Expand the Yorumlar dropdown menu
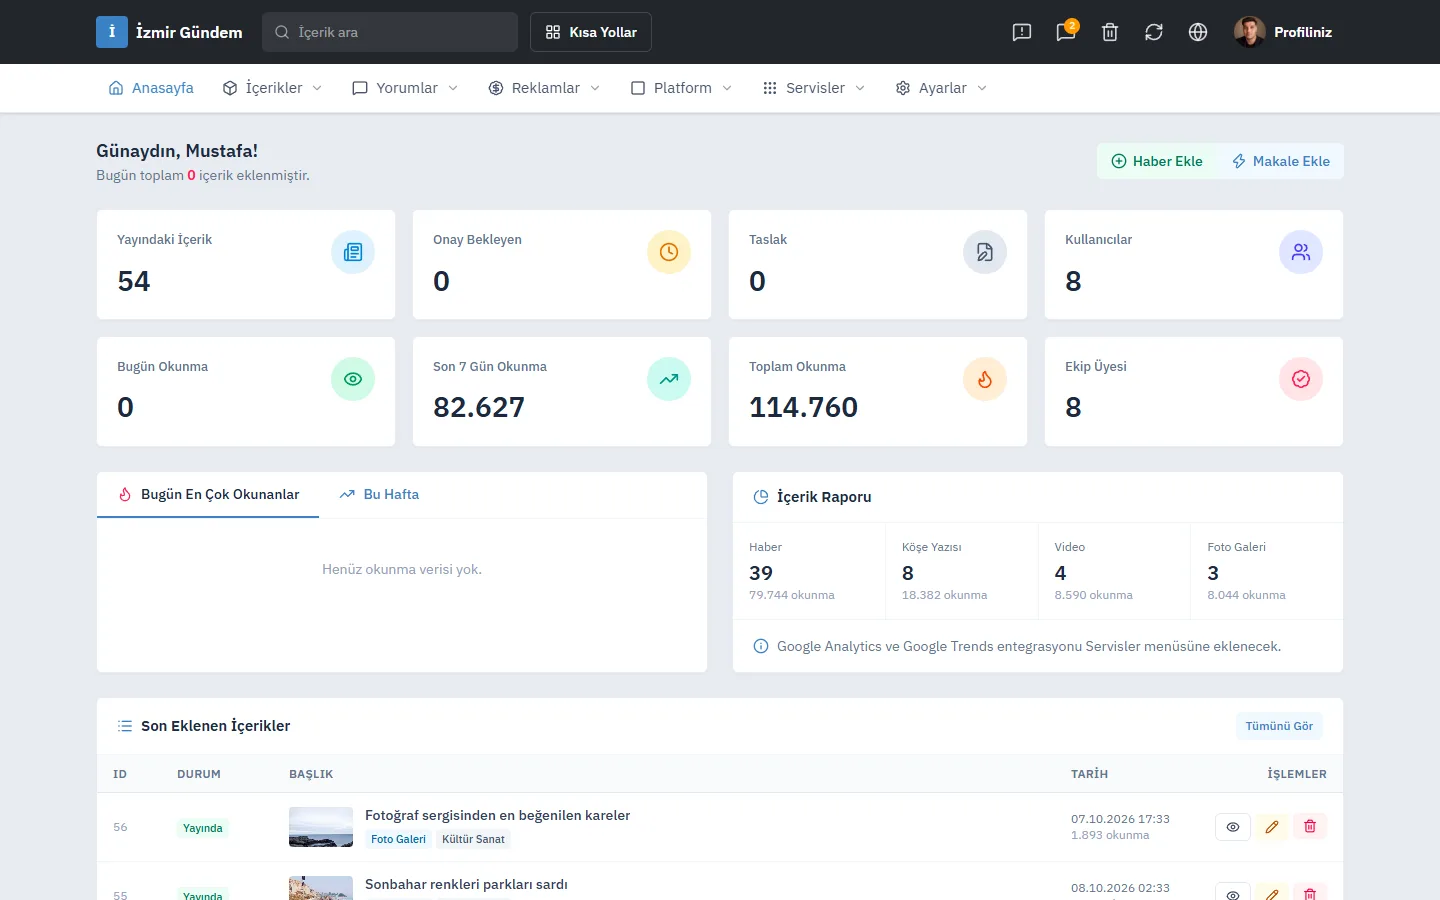 (405, 88)
